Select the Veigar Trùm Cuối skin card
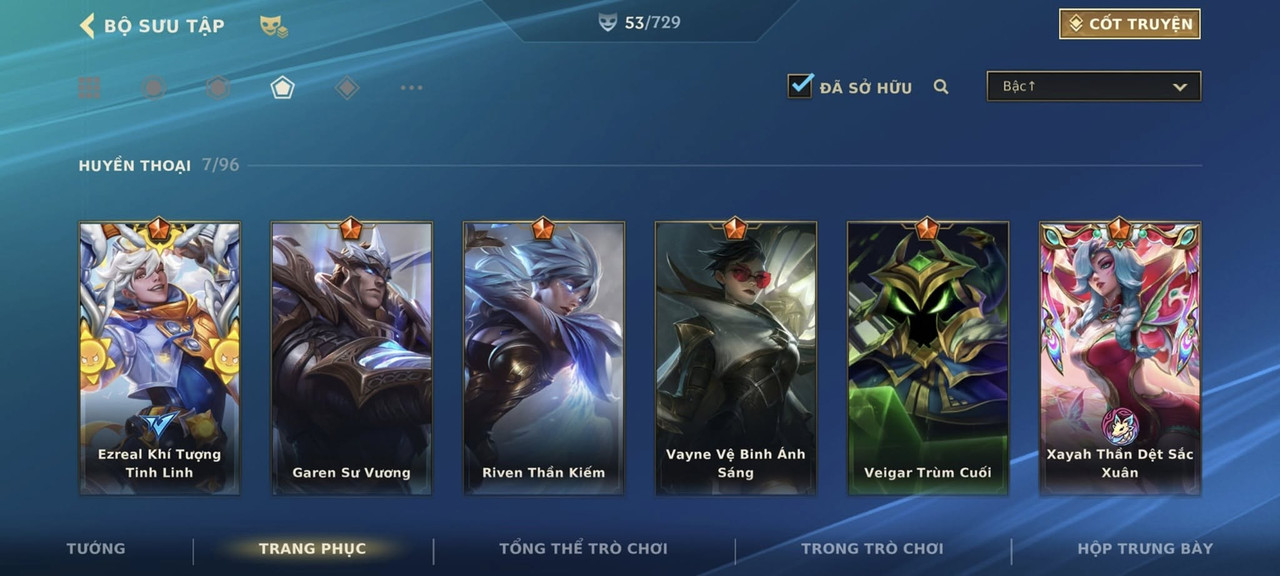Viewport: 1280px width, 576px height. tap(928, 358)
